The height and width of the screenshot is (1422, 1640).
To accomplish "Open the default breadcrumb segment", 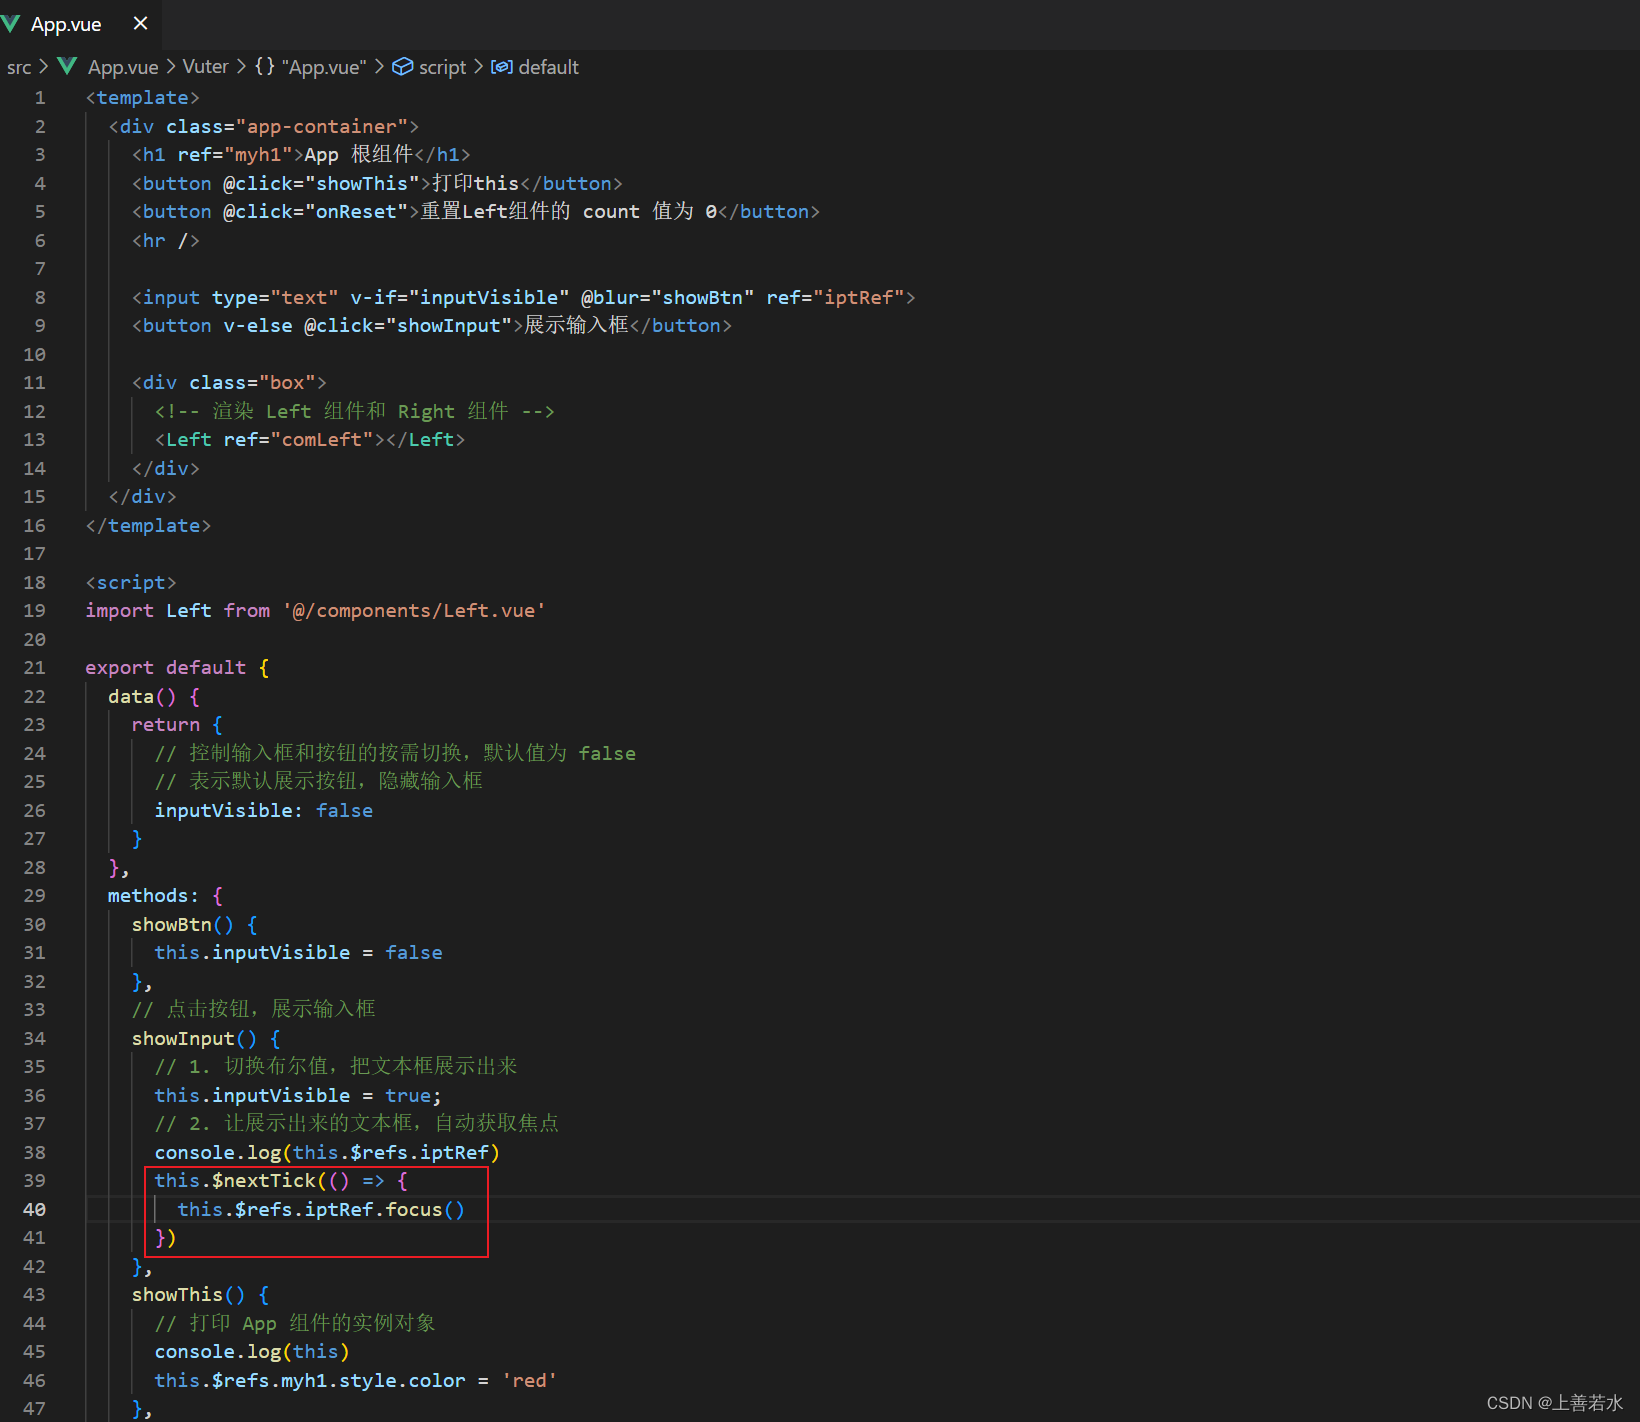I will [549, 67].
